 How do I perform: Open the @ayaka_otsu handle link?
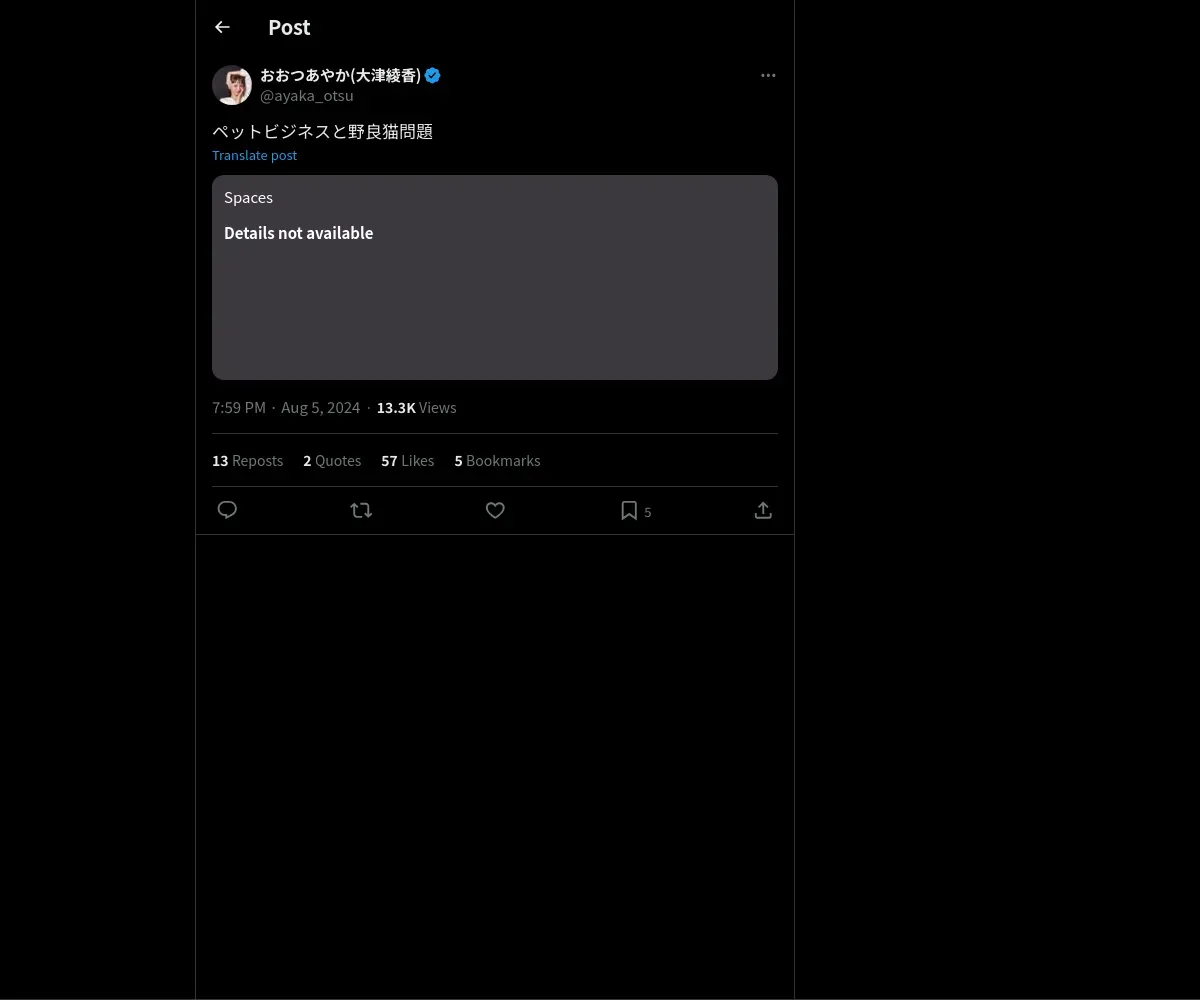(307, 96)
